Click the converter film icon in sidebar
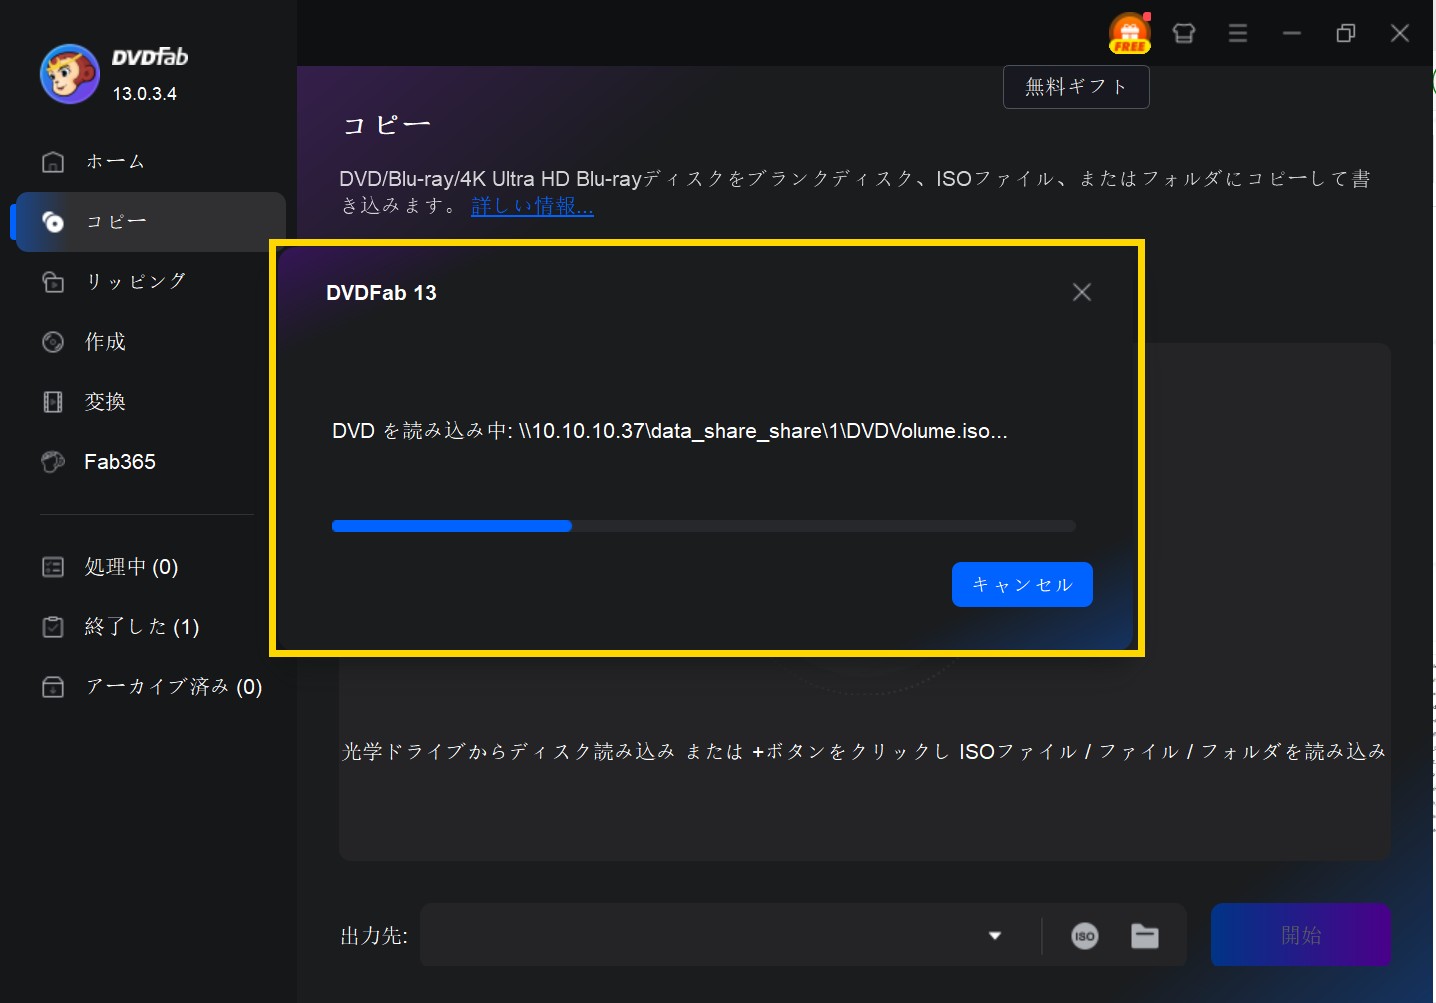Viewport: 1436px width, 1003px height. pyautogui.click(x=53, y=401)
